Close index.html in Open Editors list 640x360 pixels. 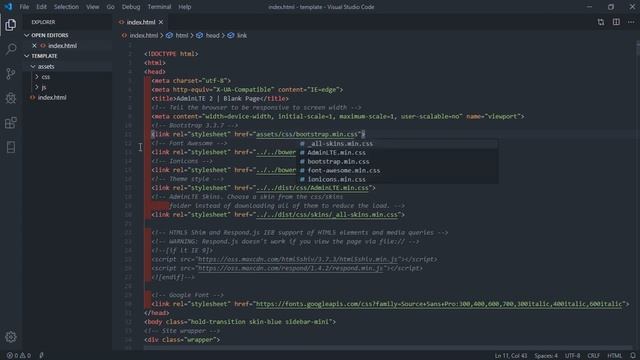[34, 46]
